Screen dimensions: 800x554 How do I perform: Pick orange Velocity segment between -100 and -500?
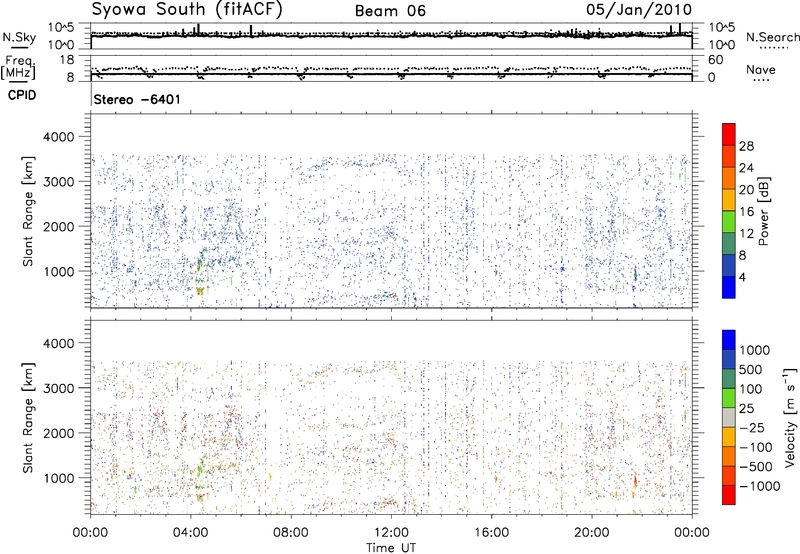click(x=729, y=456)
